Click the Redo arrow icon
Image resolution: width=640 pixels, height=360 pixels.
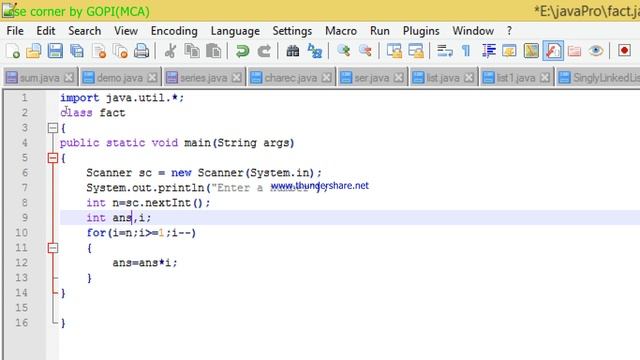pos(264,51)
